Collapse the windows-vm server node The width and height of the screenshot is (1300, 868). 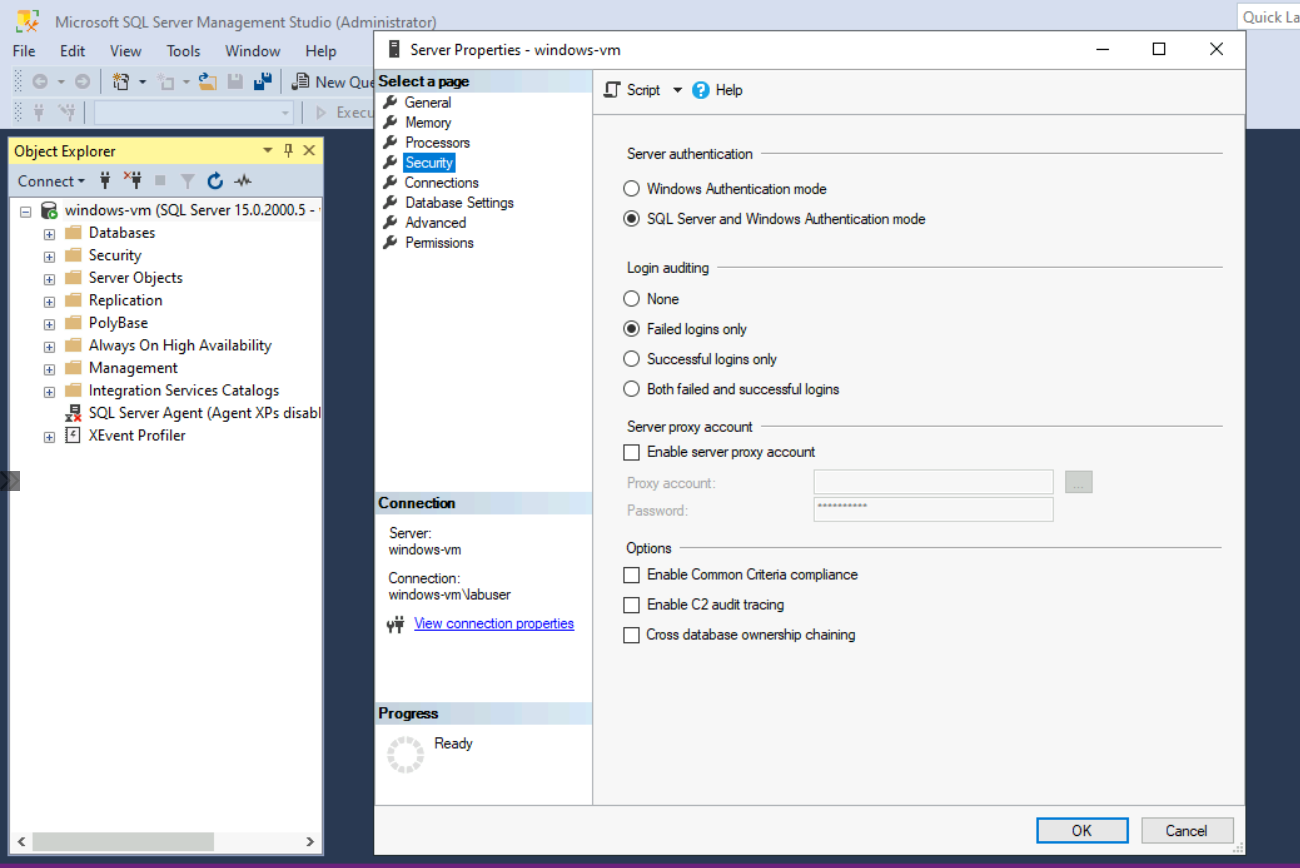click(x=26, y=212)
